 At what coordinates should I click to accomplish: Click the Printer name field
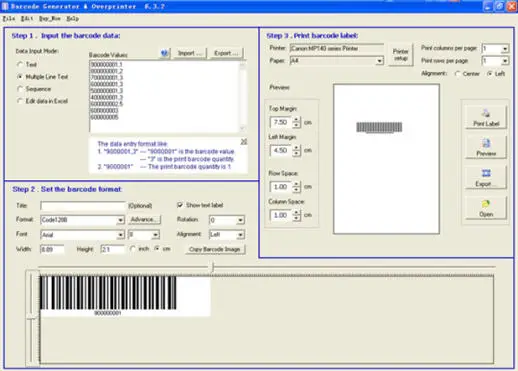[337, 49]
